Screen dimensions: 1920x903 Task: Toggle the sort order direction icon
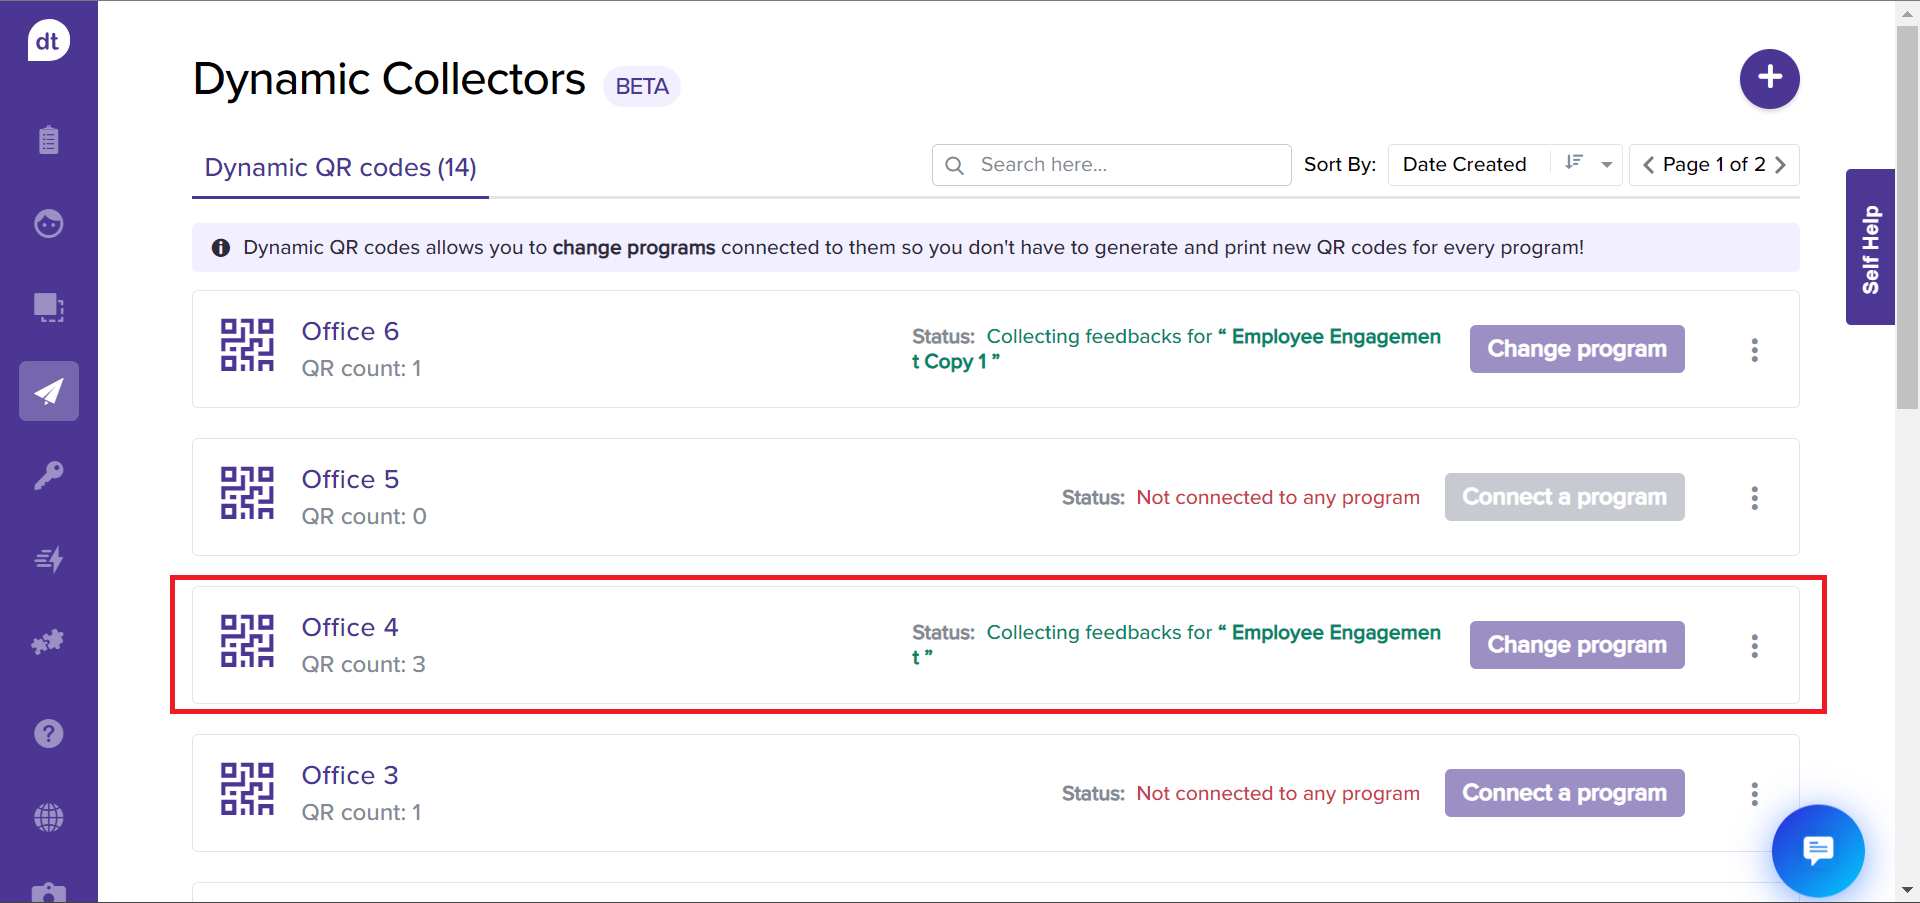(x=1573, y=164)
